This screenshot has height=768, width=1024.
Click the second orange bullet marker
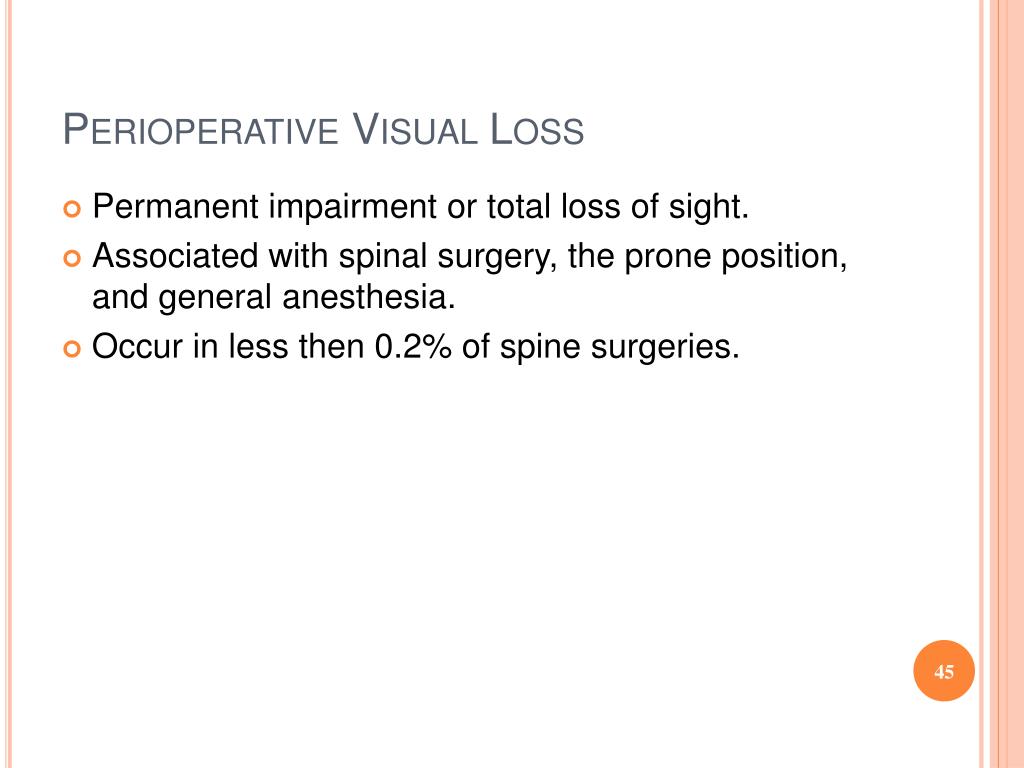72,259
